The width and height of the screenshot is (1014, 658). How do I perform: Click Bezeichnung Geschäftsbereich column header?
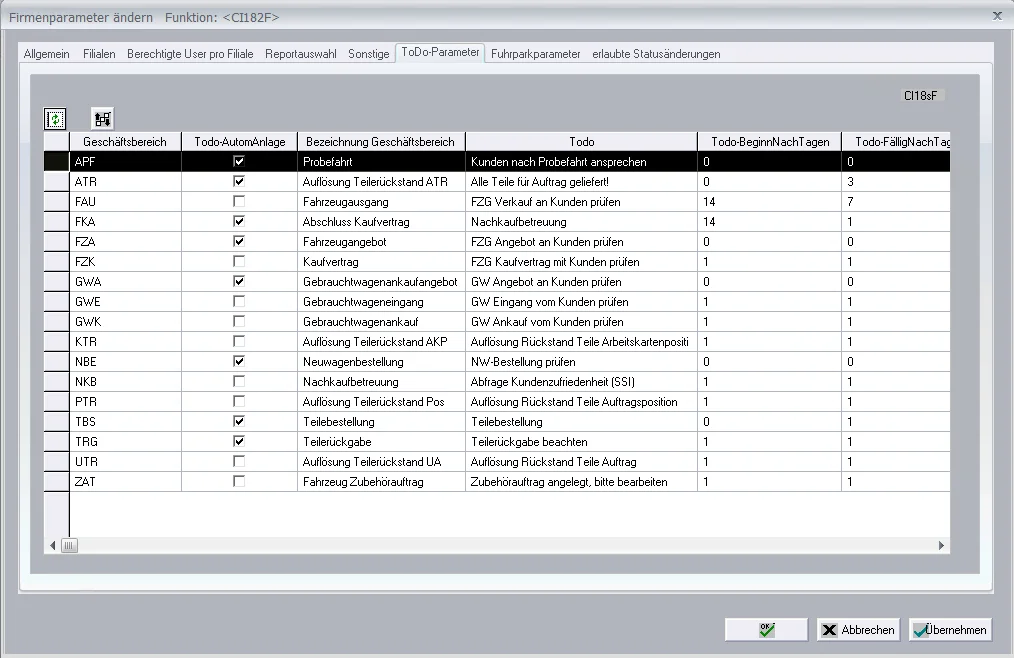click(381, 142)
